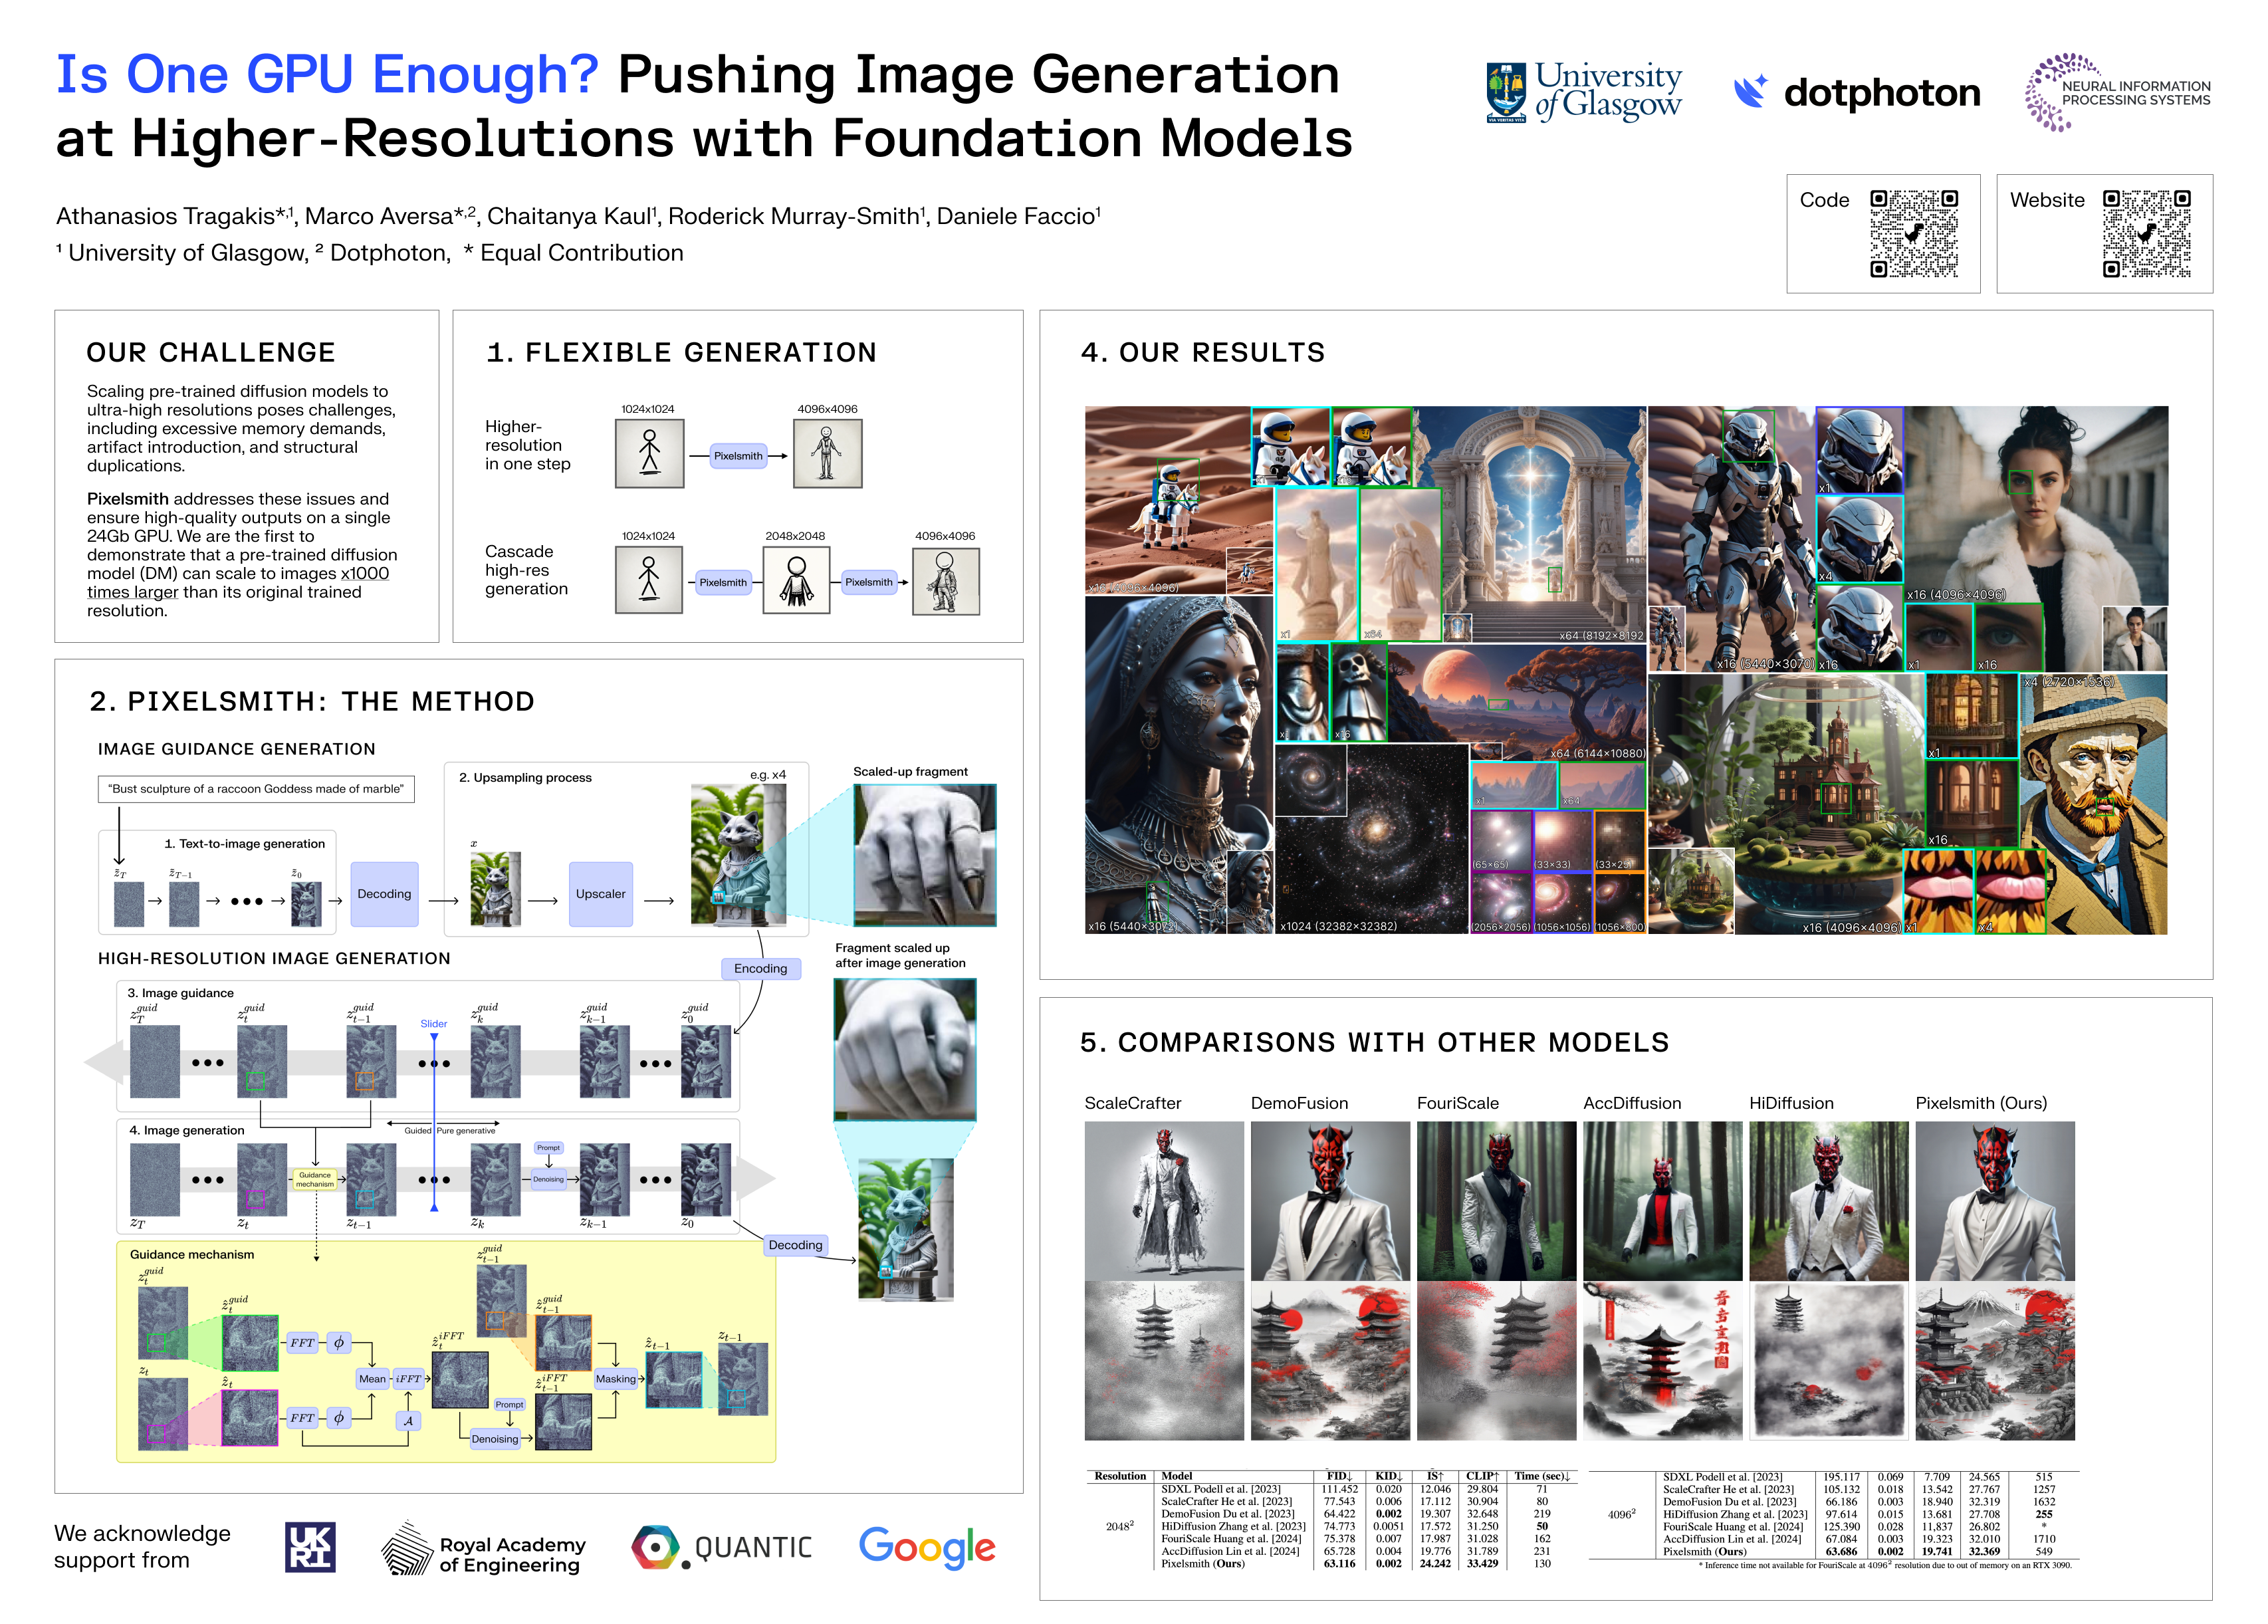Click the raccoon Goddess prompt text box
Viewport: 2268px width, 1624px height.
[x=256, y=789]
